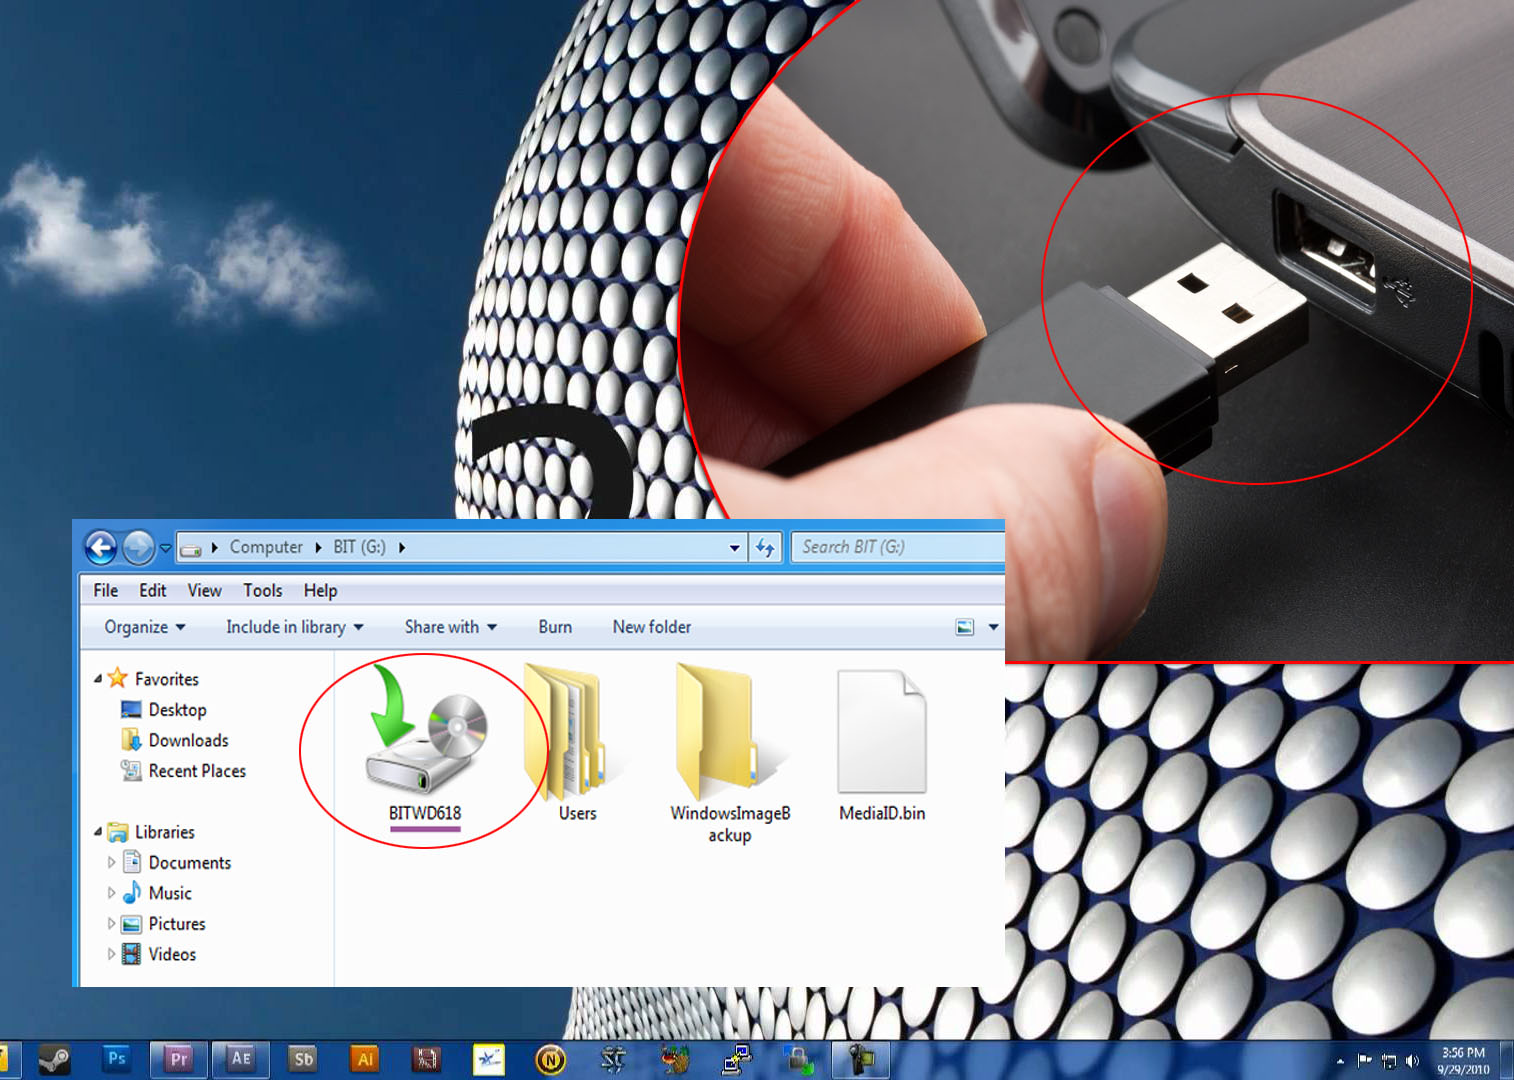Click the network computers taskbar icon
The image size is (1514, 1080).
[x=738, y=1059]
